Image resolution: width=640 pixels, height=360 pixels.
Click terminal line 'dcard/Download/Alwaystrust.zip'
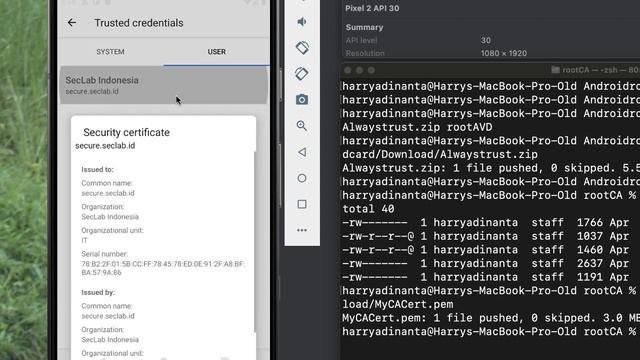(x=440, y=155)
